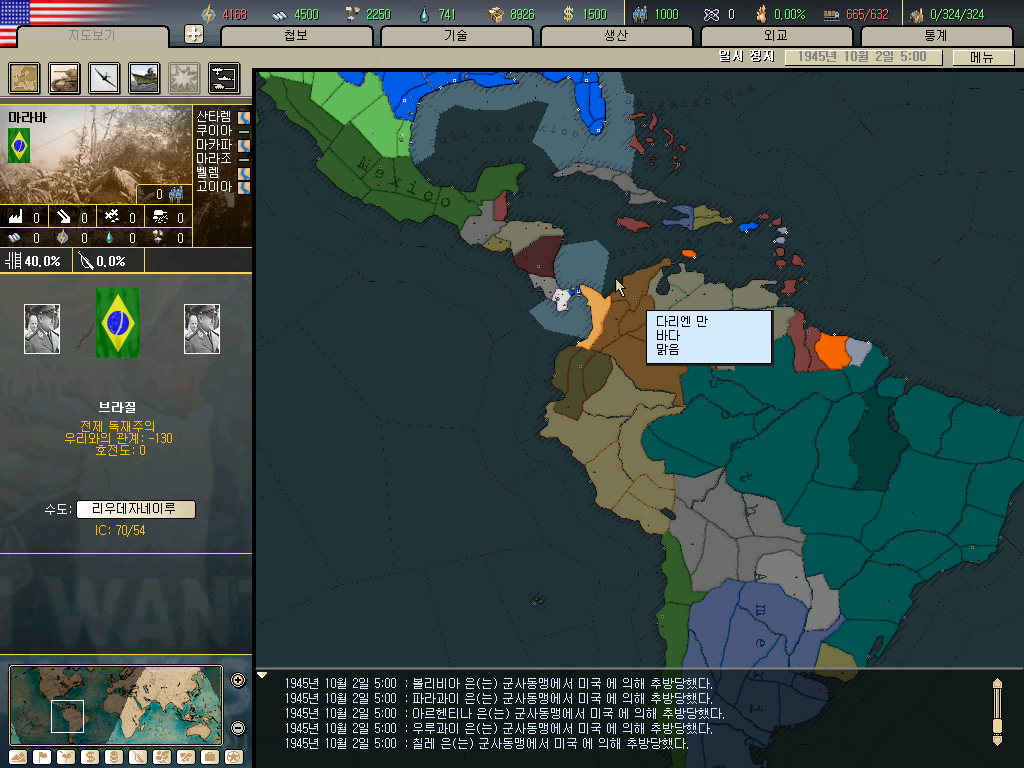Screen dimensions: 1024x768
Task: Click the right leader portrait
Action: point(202,329)
